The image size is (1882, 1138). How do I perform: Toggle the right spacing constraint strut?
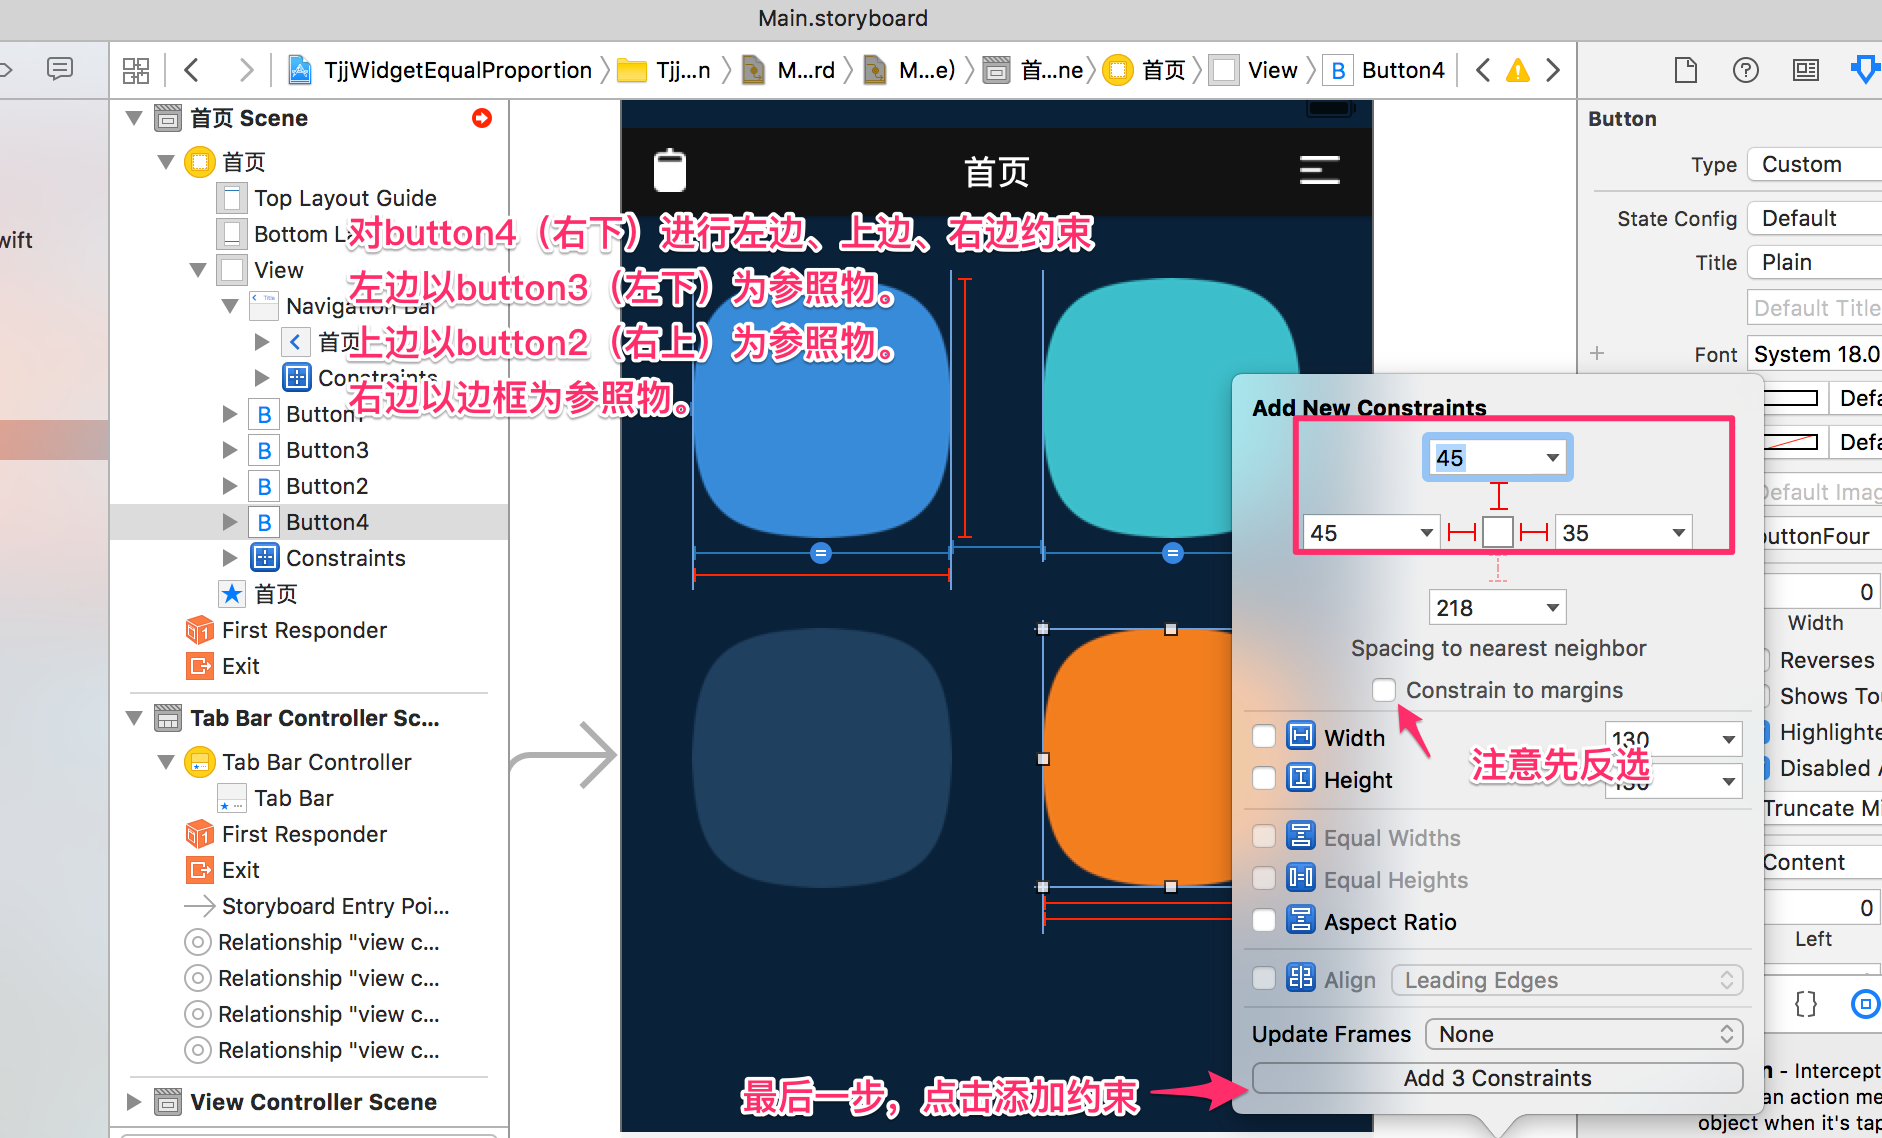(x=1534, y=532)
